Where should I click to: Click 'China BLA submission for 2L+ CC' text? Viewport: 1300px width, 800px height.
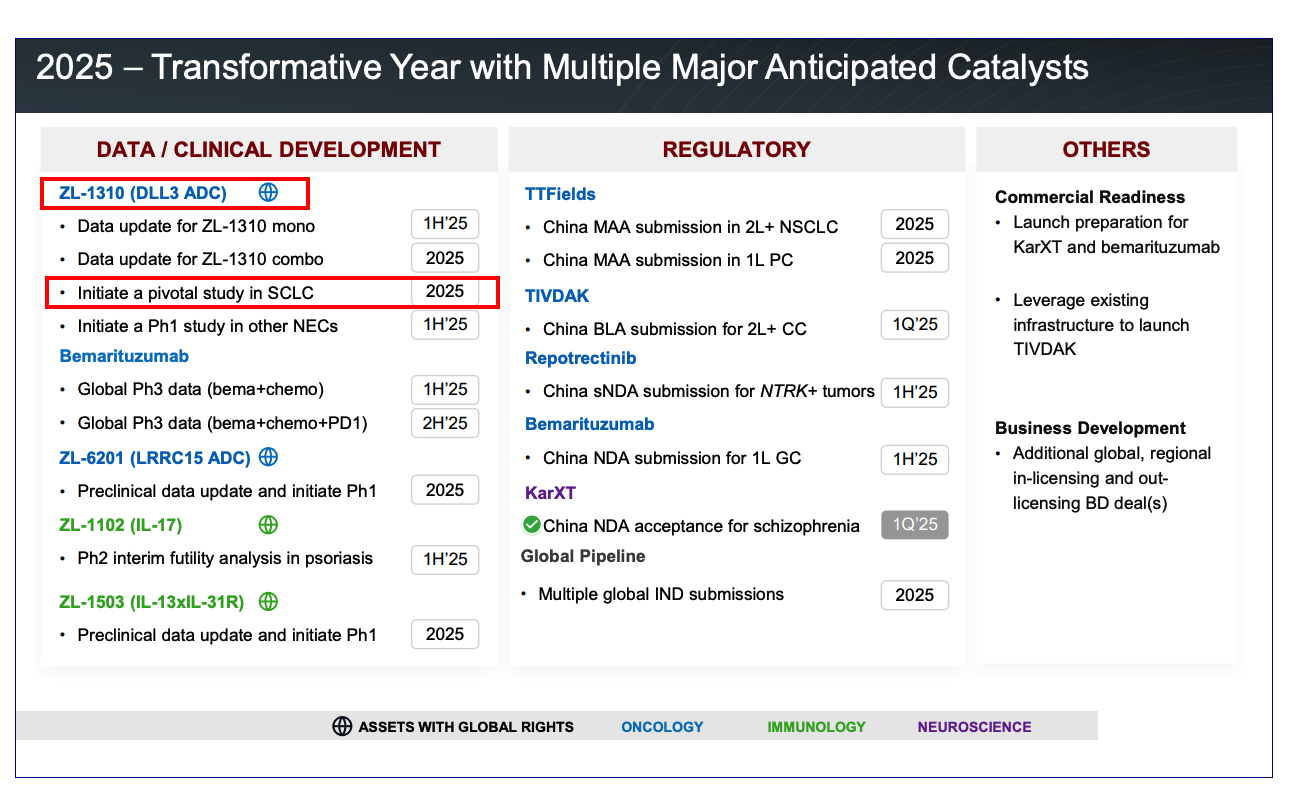pyautogui.click(x=675, y=329)
